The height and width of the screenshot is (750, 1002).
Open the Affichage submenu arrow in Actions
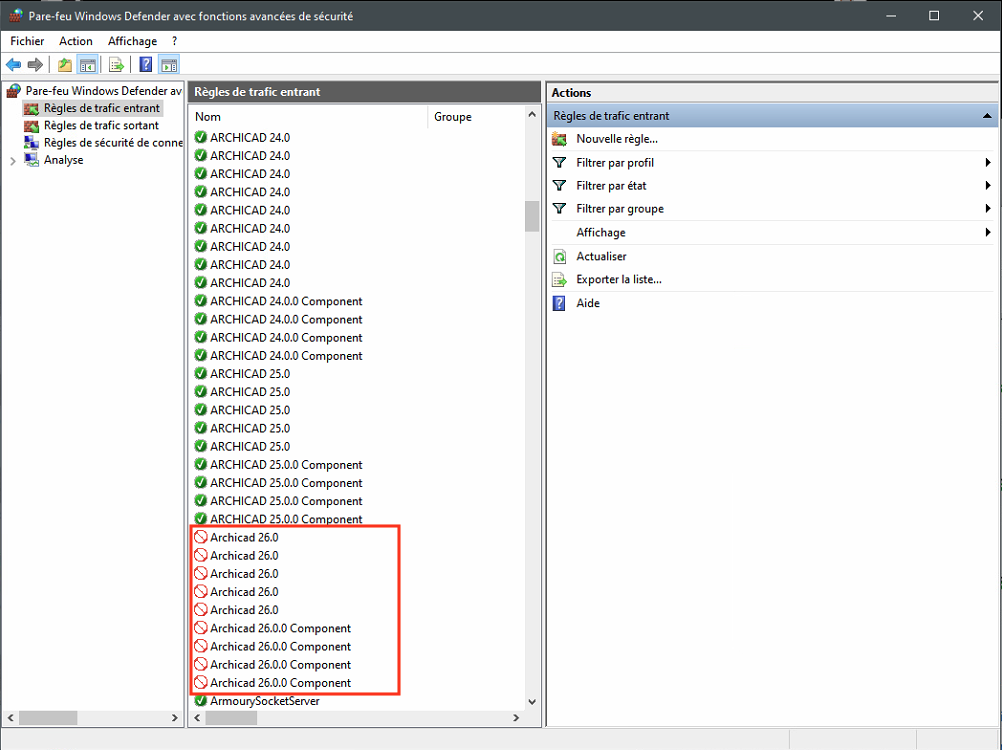coord(988,233)
